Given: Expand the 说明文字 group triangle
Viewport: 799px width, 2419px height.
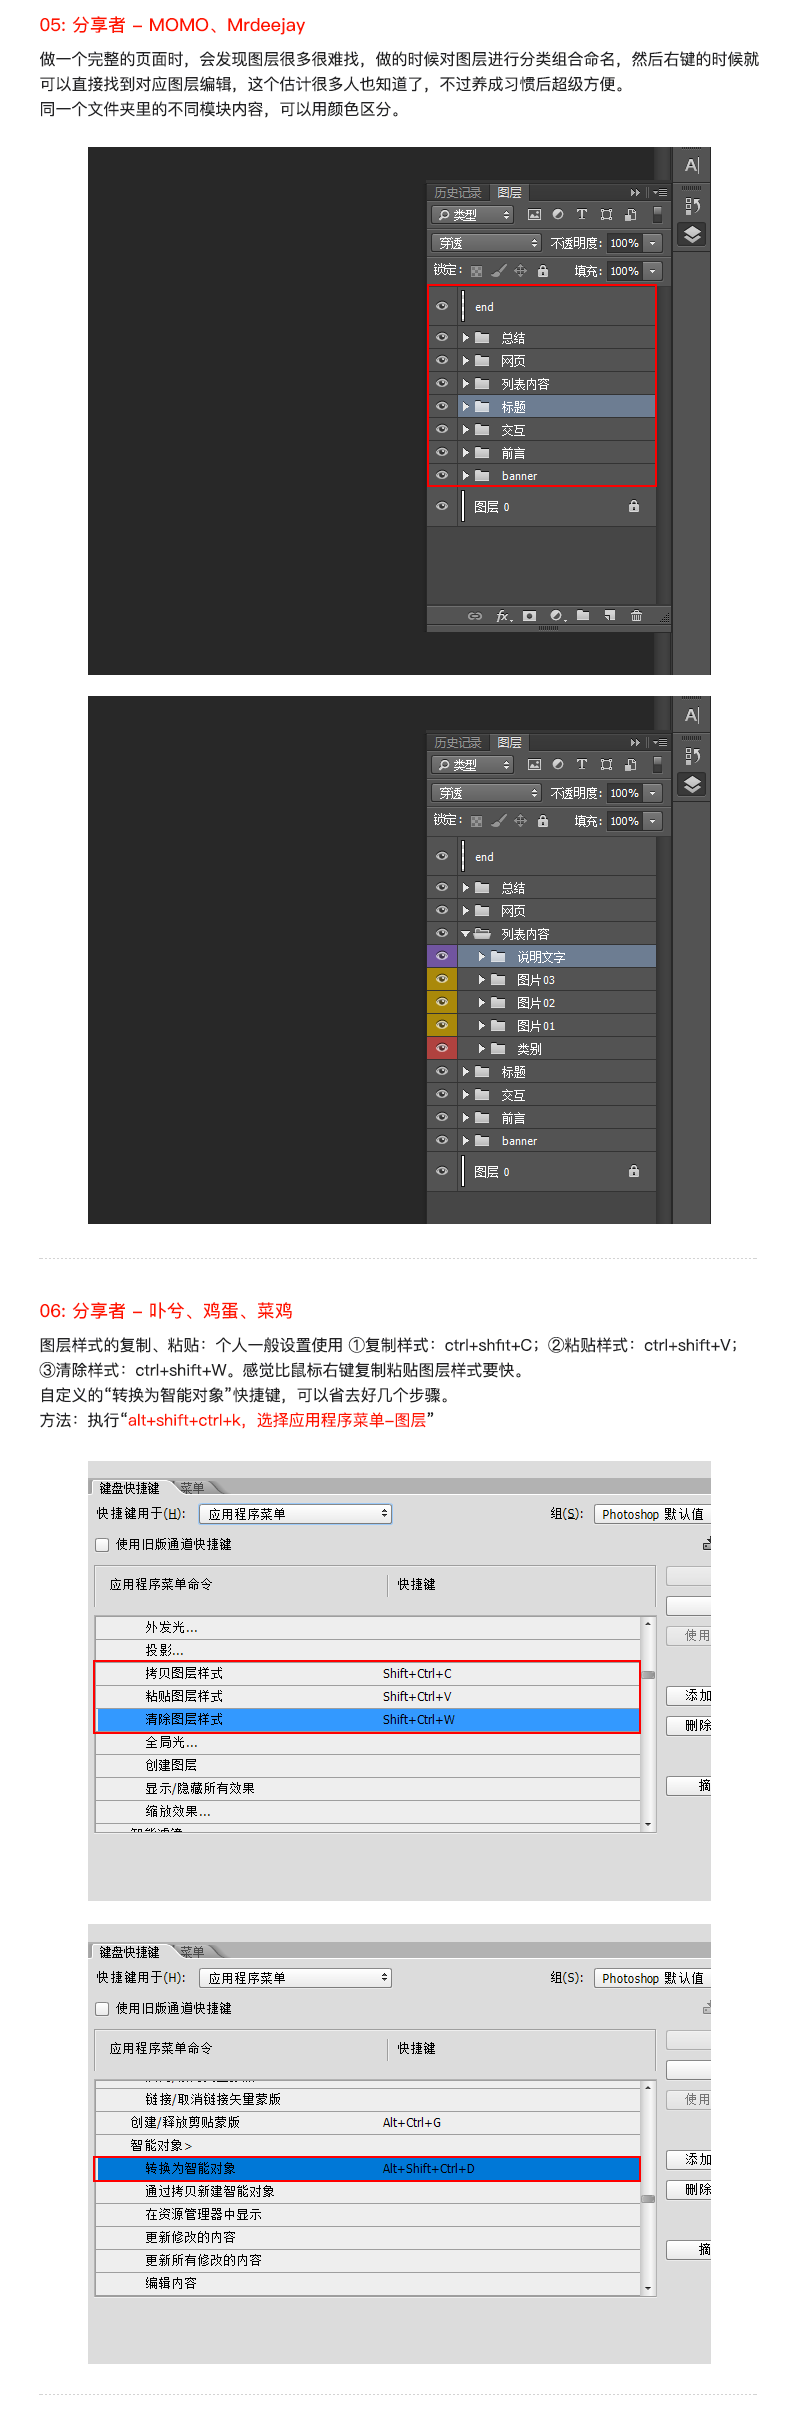Looking at the screenshot, I should [x=482, y=957].
